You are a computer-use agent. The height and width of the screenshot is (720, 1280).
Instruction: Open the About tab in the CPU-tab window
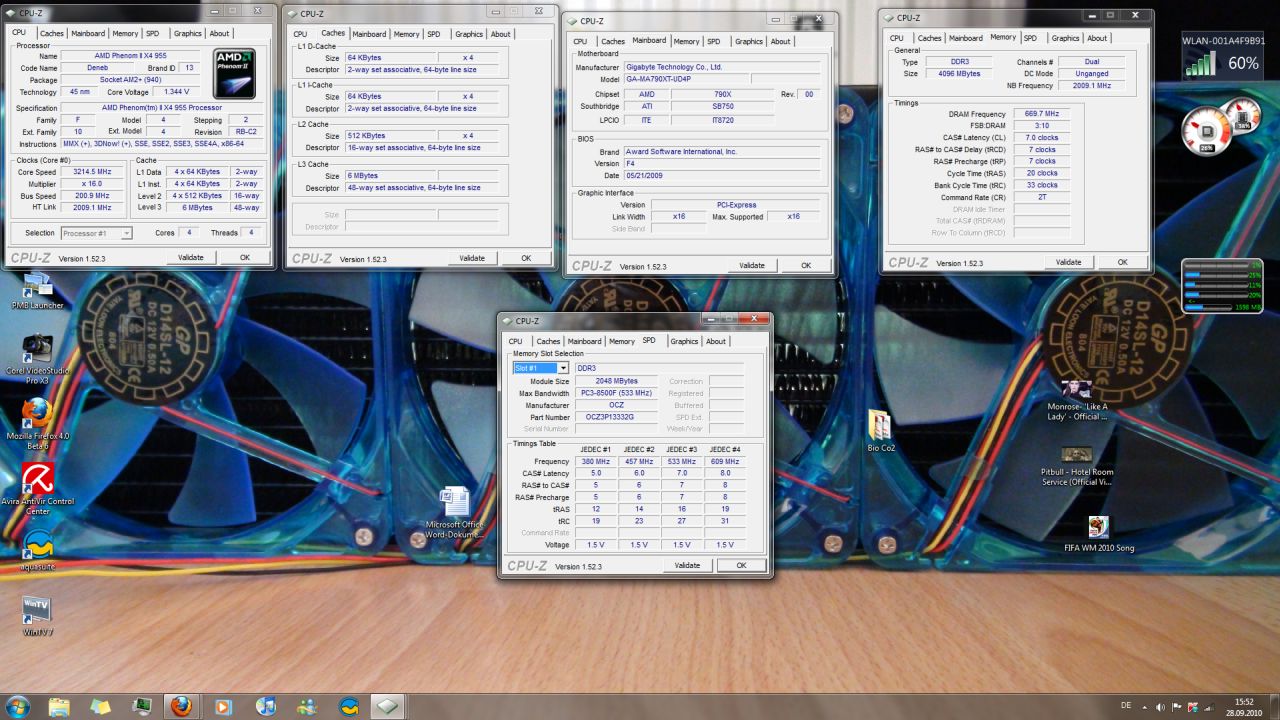pos(220,34)
